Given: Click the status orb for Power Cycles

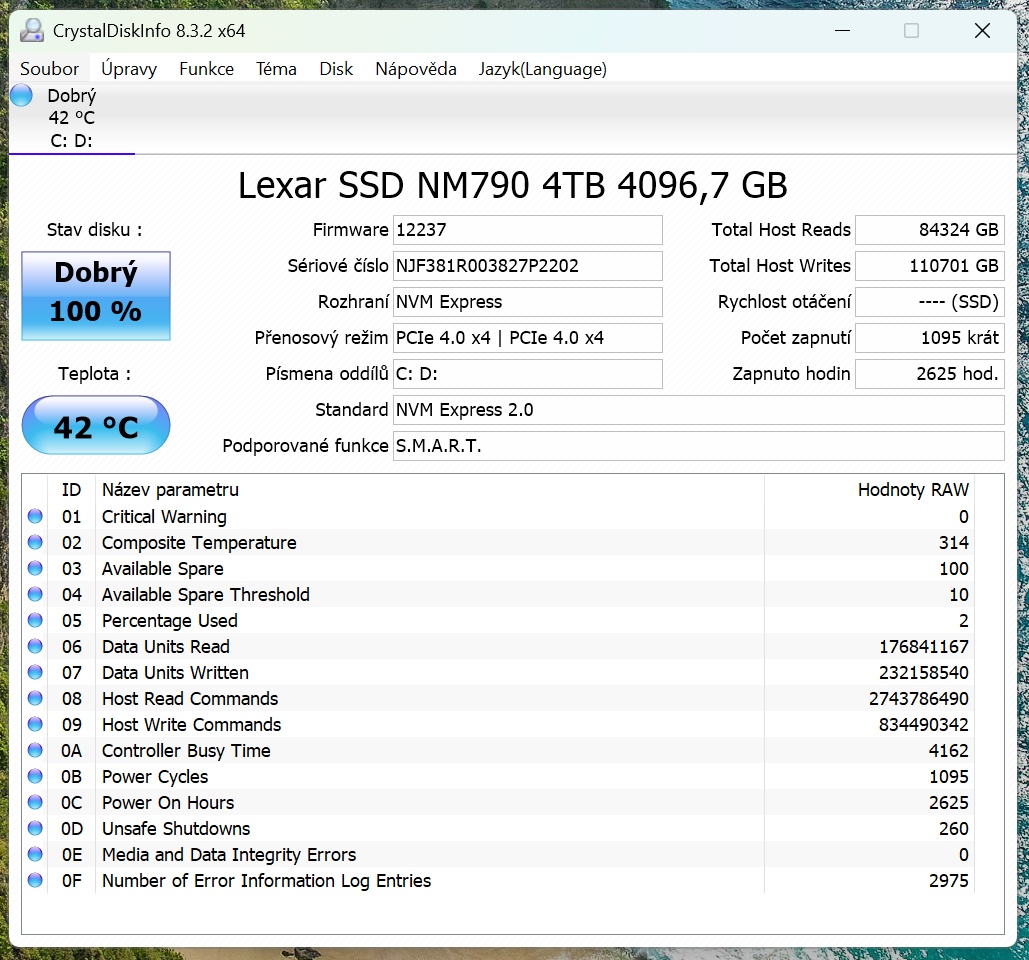Looking at the screenshot, I should point(35,776).
